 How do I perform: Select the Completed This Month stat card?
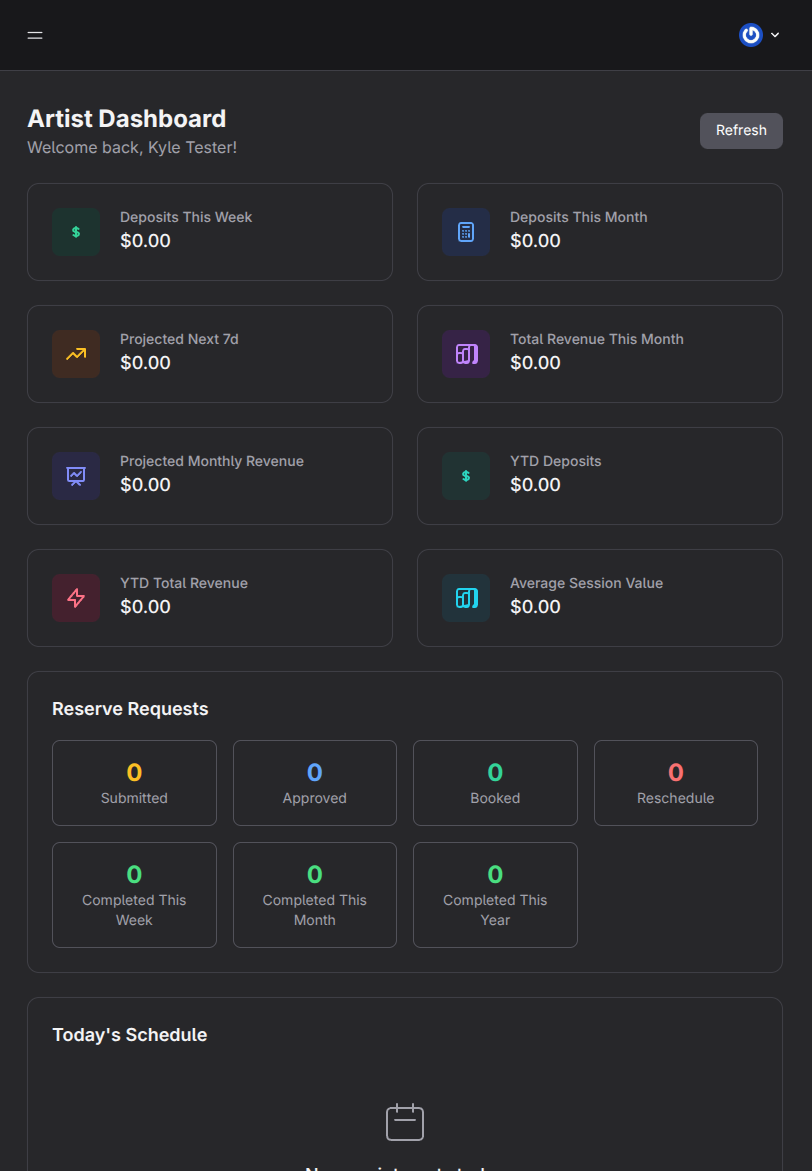(x=314, y=894)
